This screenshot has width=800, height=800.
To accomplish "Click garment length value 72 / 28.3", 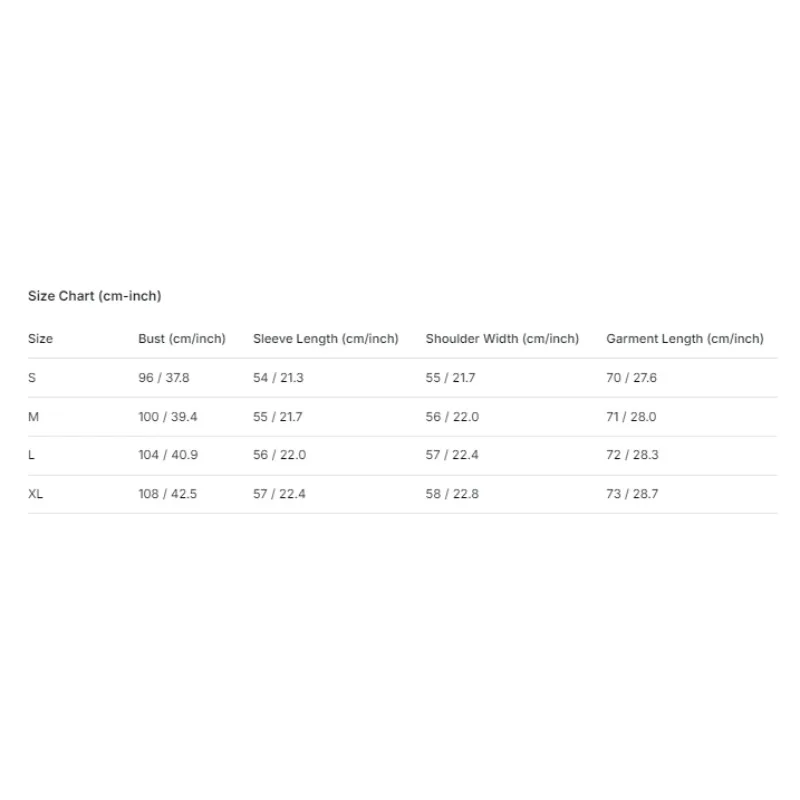I will coord(632,455).
